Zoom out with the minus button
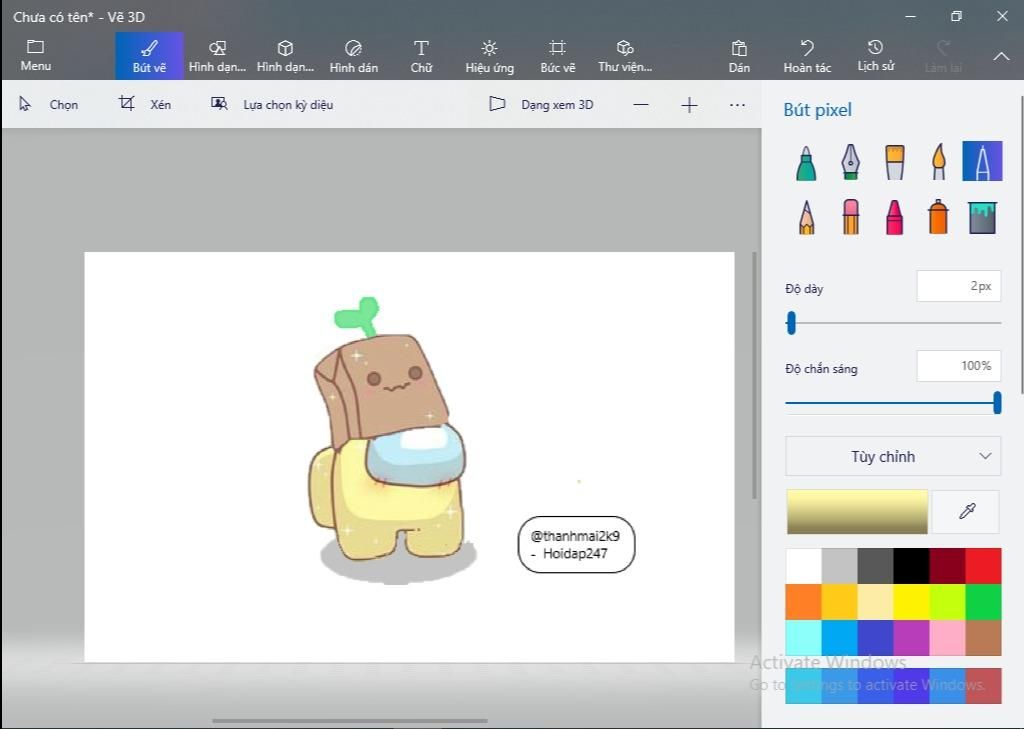 (641, 105)
